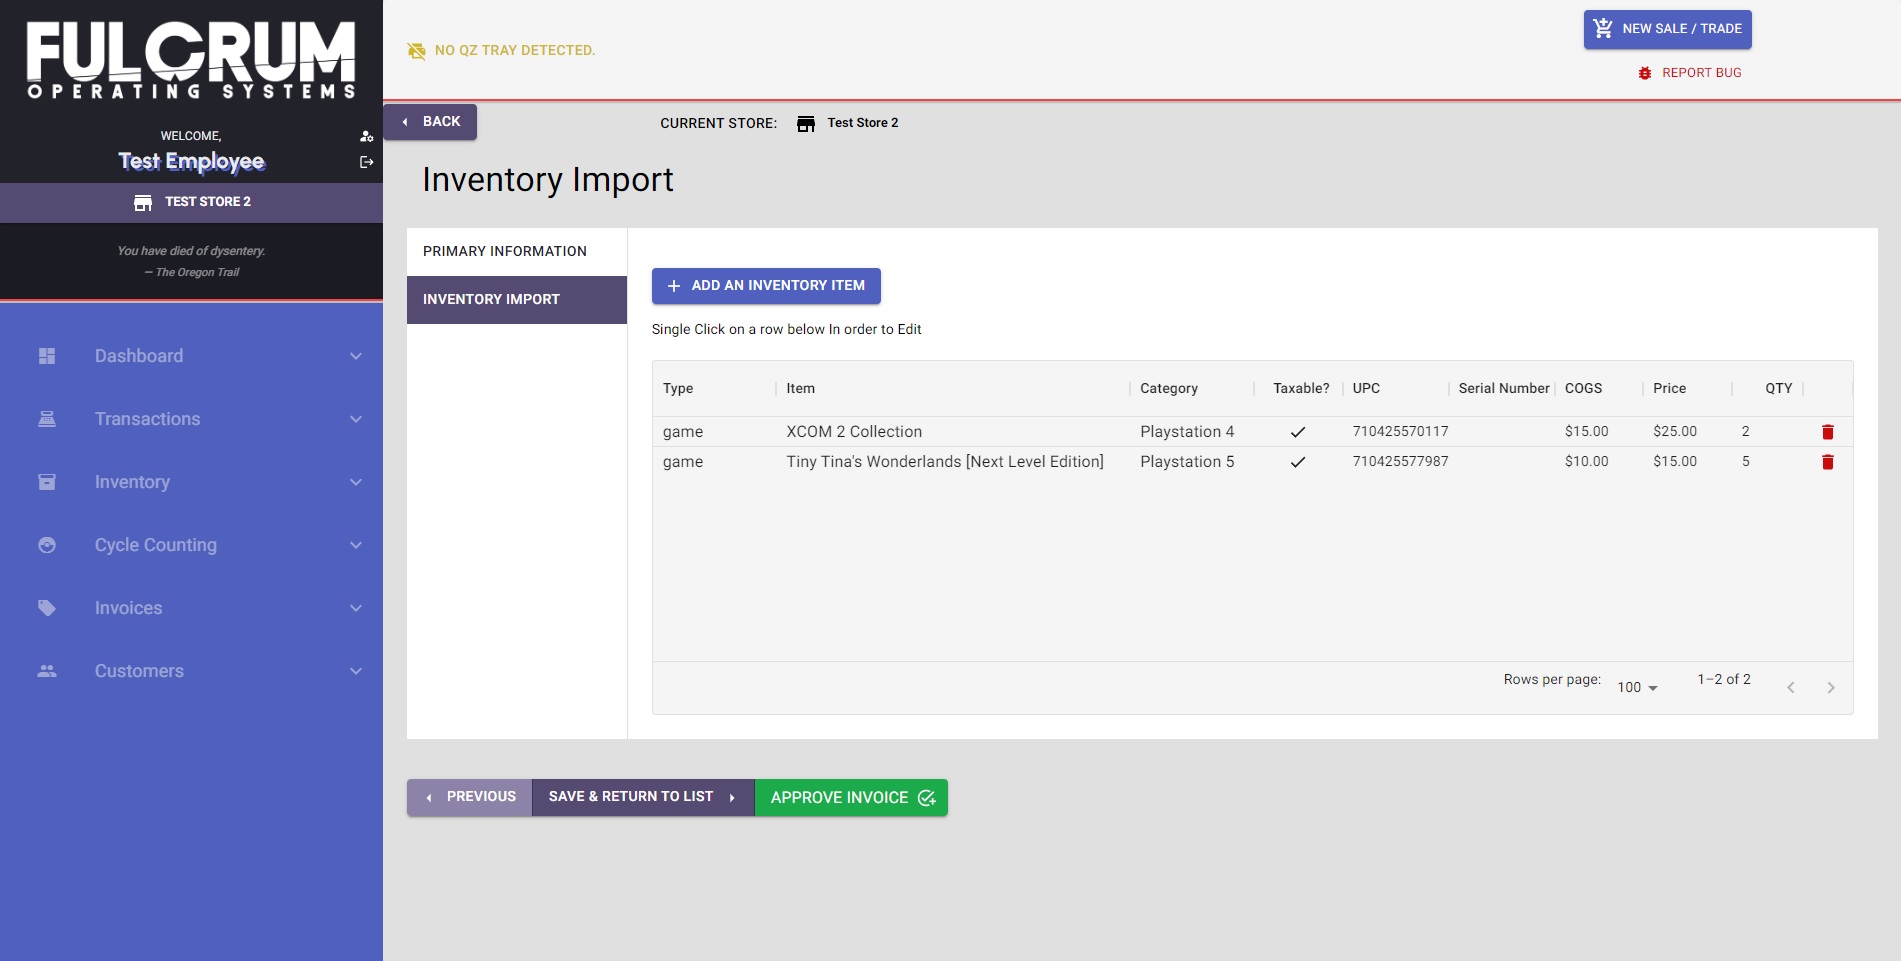The width and height of the screenshot is (1901, 961).
Task: Click the Approve Invoice button
Action: click(850, 797)
